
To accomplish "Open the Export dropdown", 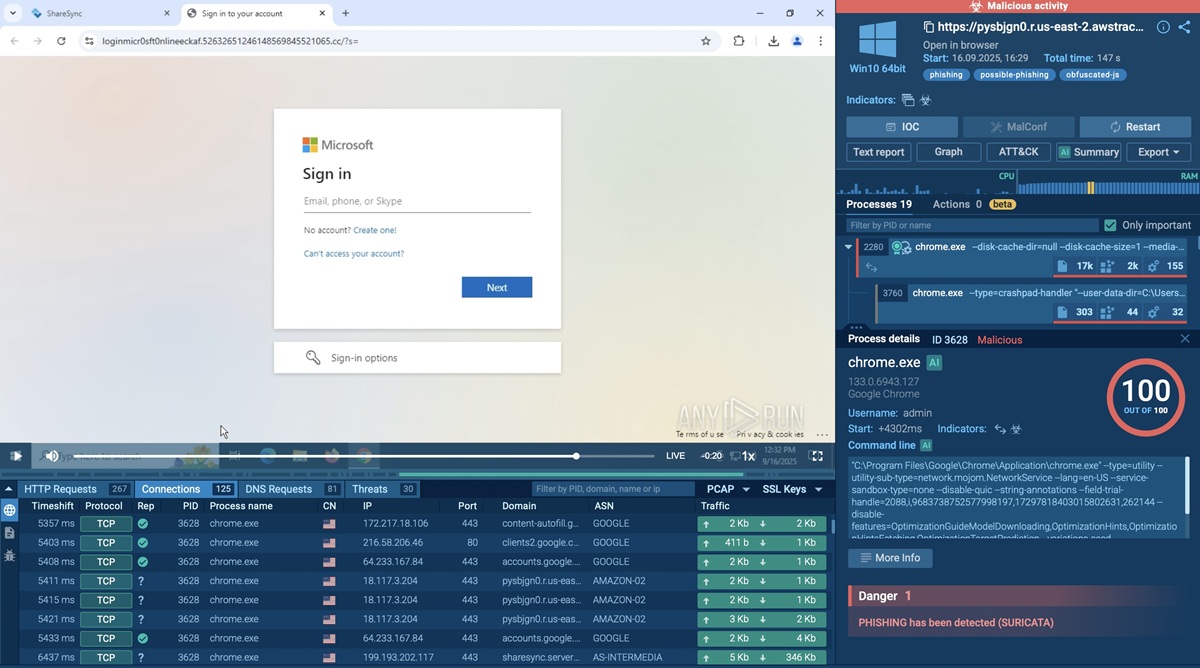I will tap(1158, 152).
